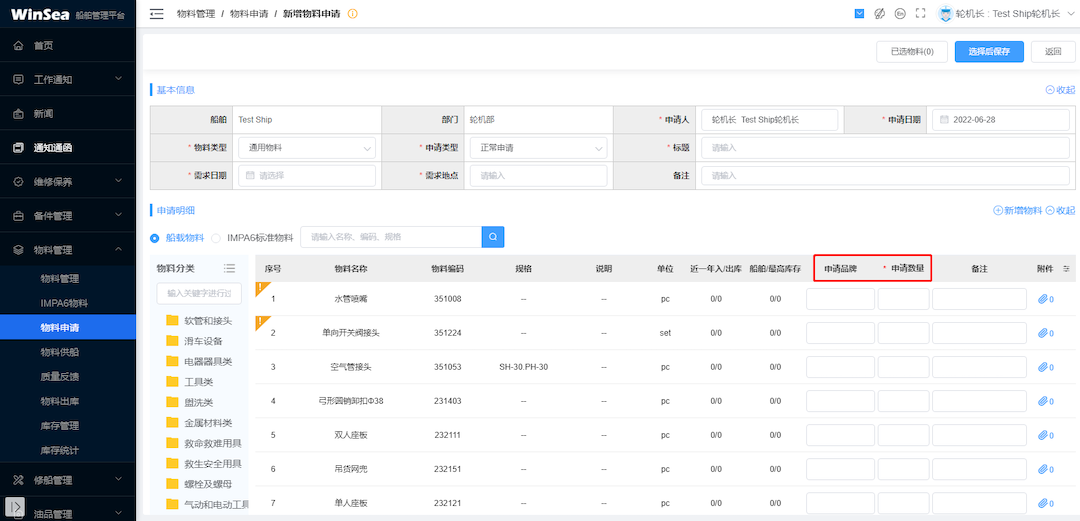Open the 物料类型 dropdown
This screenshot has height=521, width=1080.
(307, 147)
